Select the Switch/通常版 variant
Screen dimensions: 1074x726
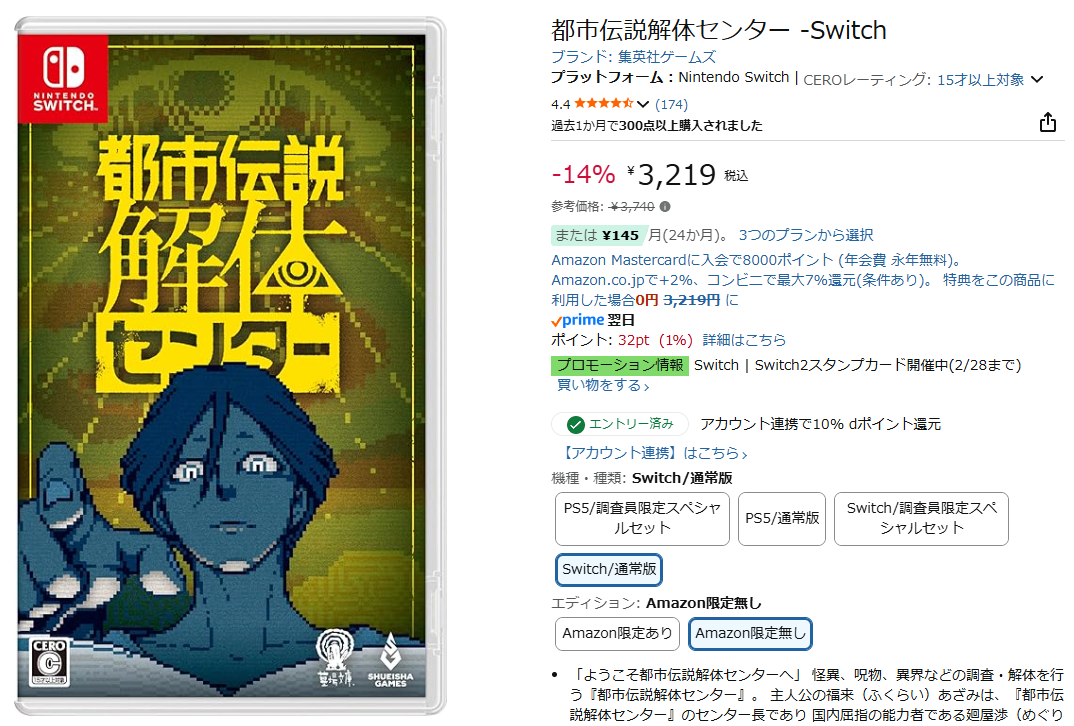coord(609,570)
